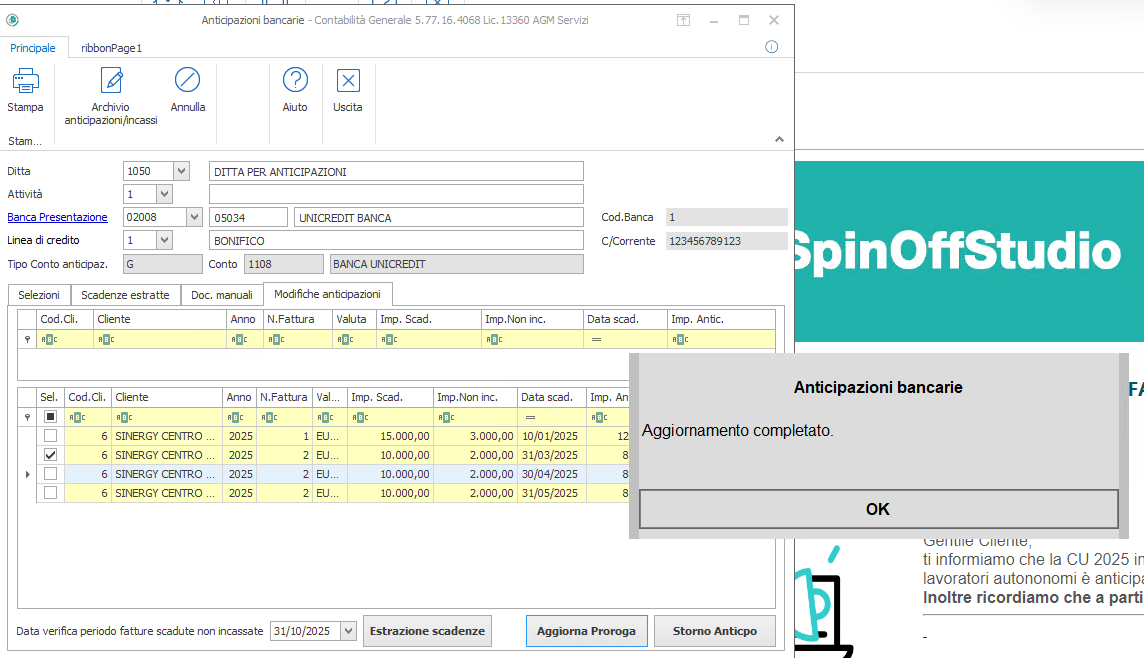The width and height of the screenshot is (1144, 658).
Task: Expand the Attività dropdown
Action: tap(164, 194)
